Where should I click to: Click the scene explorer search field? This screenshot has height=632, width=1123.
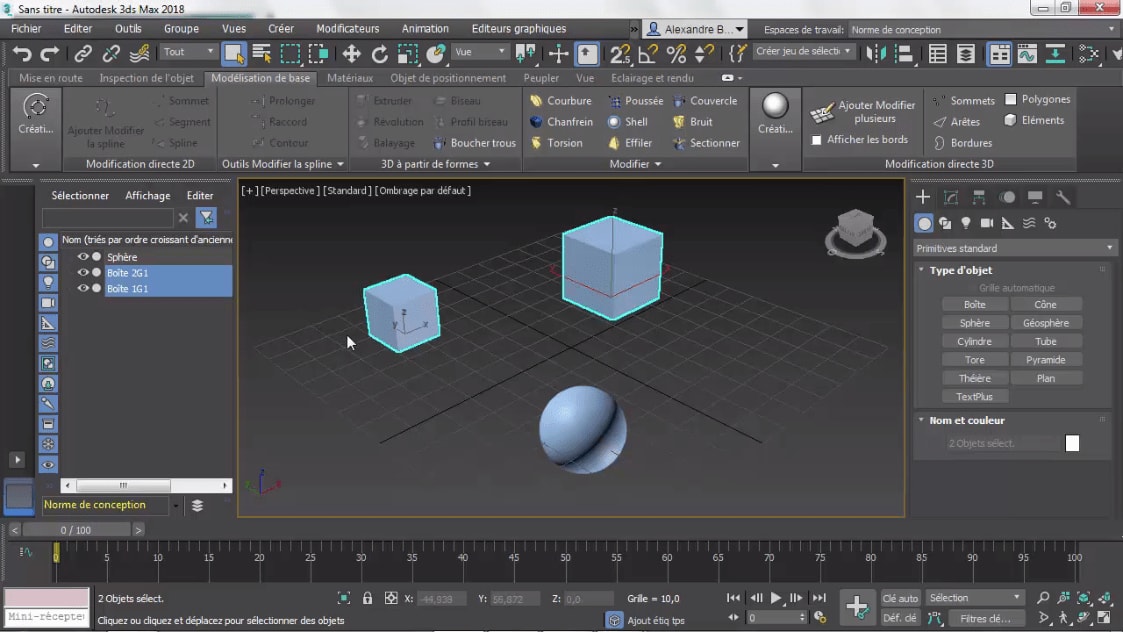click(x=107, y=217)
